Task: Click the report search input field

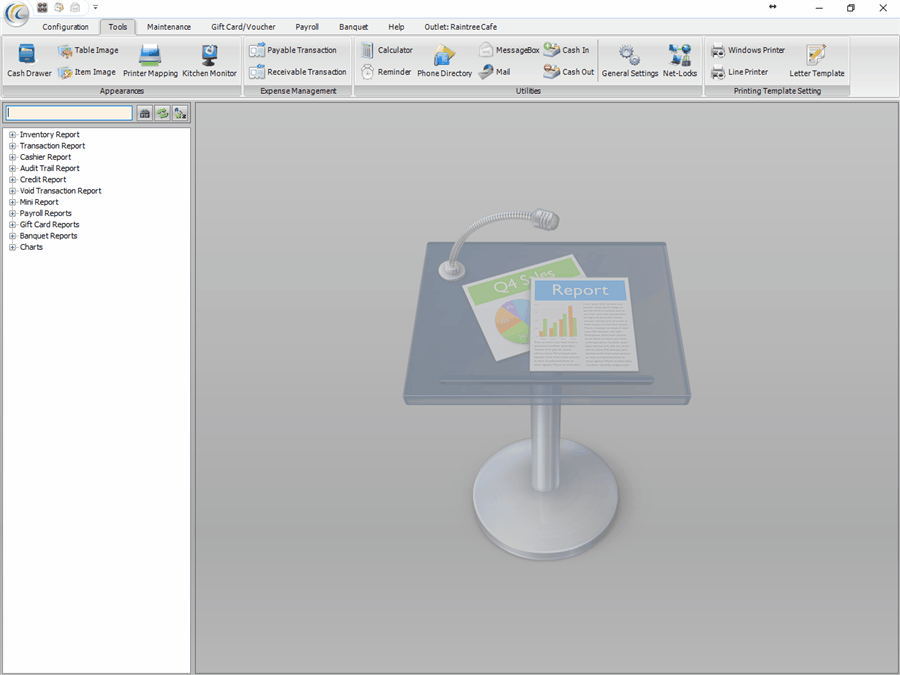Action: [x=69, y=114]
